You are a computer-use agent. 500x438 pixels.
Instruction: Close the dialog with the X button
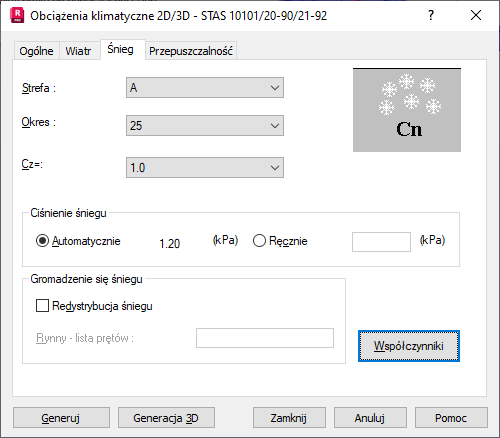pos(476,15)
